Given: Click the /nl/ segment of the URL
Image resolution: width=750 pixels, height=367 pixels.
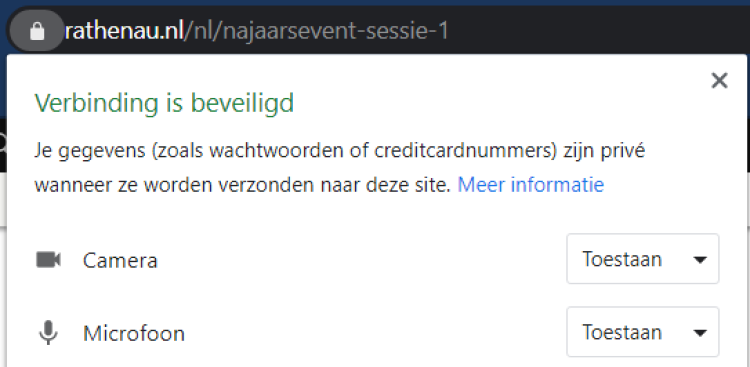Looking at the screenshot, I should (x=203, y=32).
